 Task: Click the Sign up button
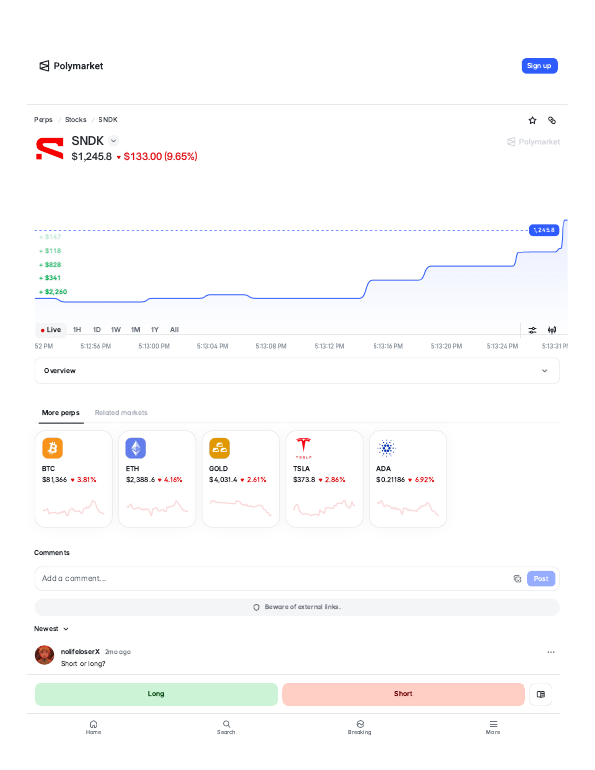coord(539,66)
